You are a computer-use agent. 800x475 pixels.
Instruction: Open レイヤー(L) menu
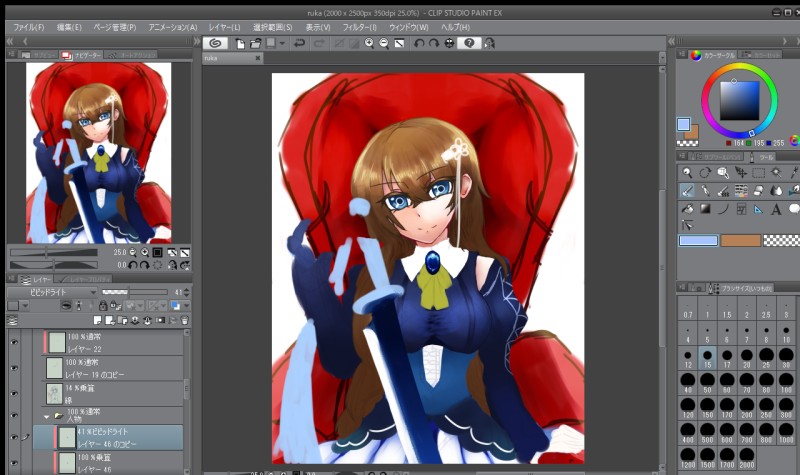tap(224, 27)
